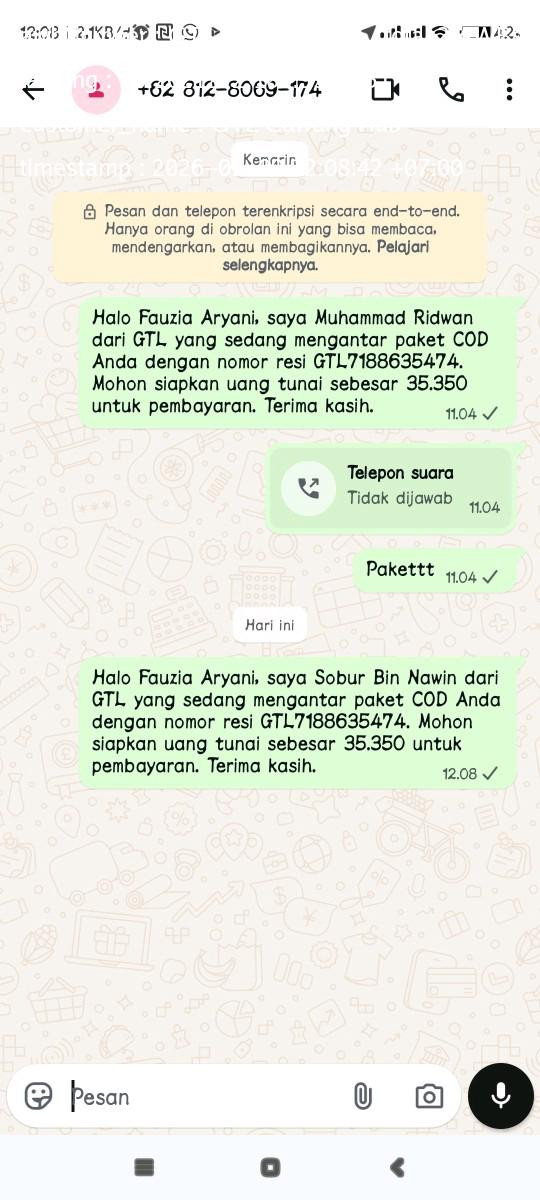Start a video call
This screenshot has width=540, height=1200.
385,90
